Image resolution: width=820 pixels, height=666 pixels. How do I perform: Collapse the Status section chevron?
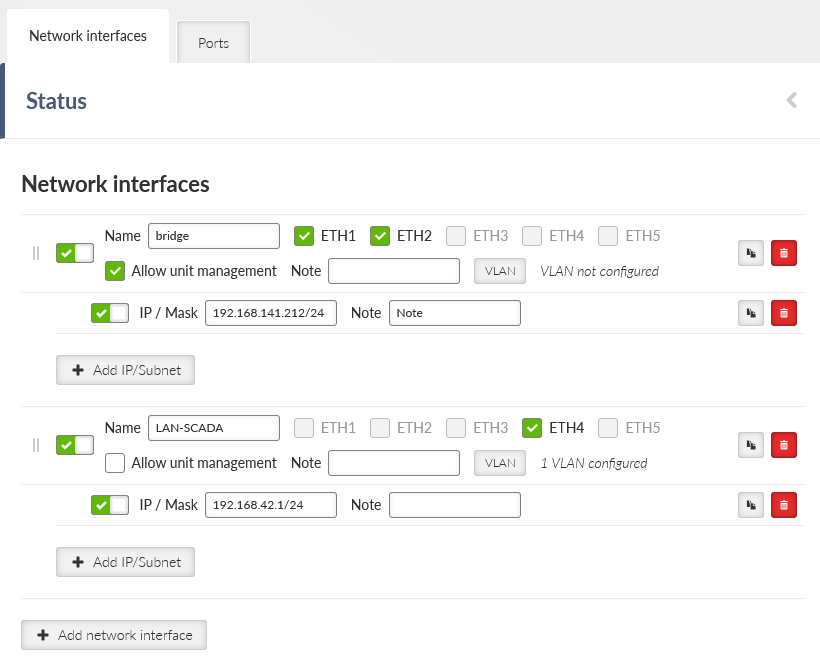click(792, 100)
